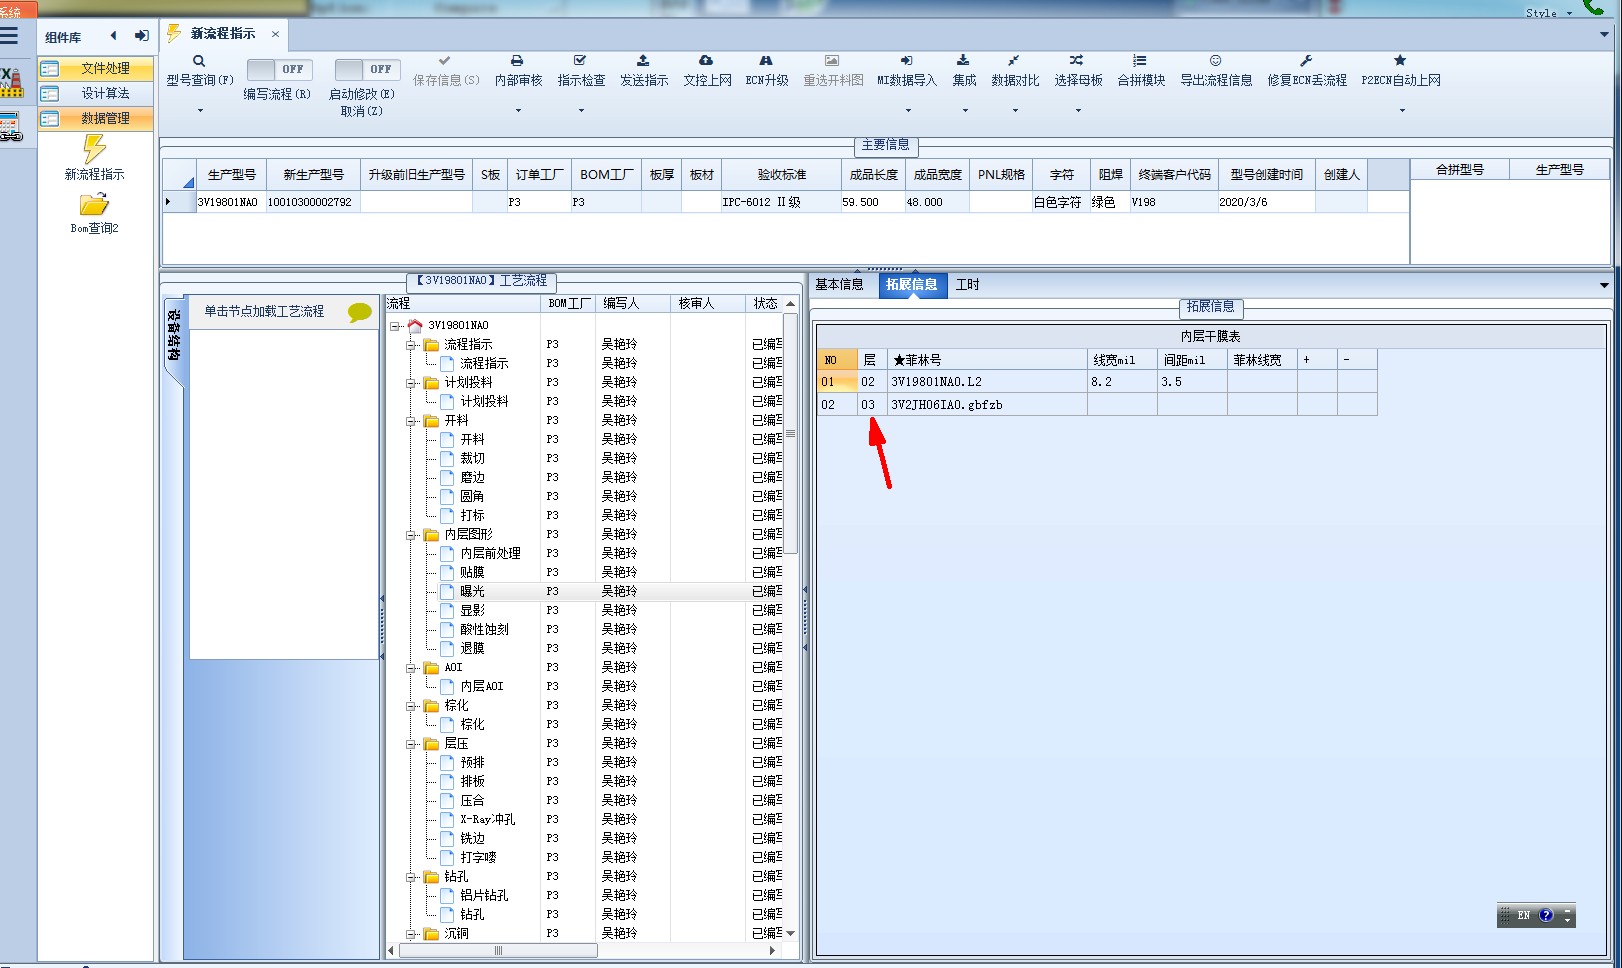1622x968 pixels.
Task: Switch to the 拓展信息 tab
Action: 912,285
